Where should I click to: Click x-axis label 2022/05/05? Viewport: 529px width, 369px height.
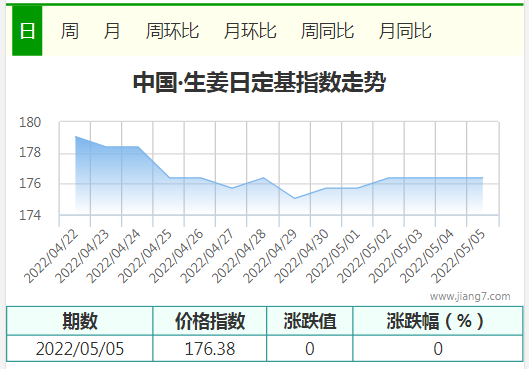pyautogui.click(x=458, y=256)
